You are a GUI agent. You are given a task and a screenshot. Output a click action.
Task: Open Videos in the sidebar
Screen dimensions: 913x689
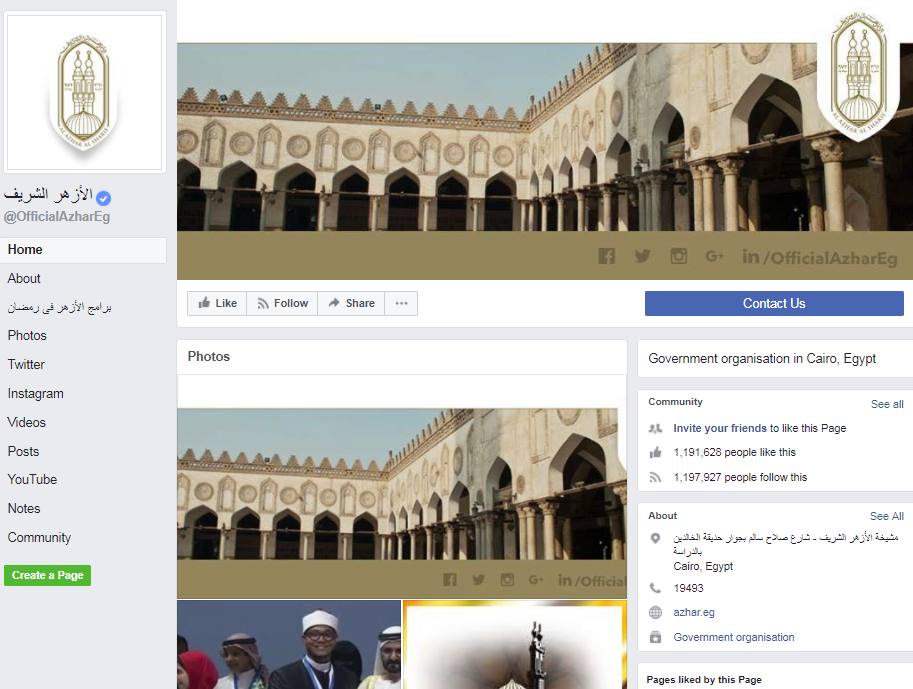click(x=27, y=423)
